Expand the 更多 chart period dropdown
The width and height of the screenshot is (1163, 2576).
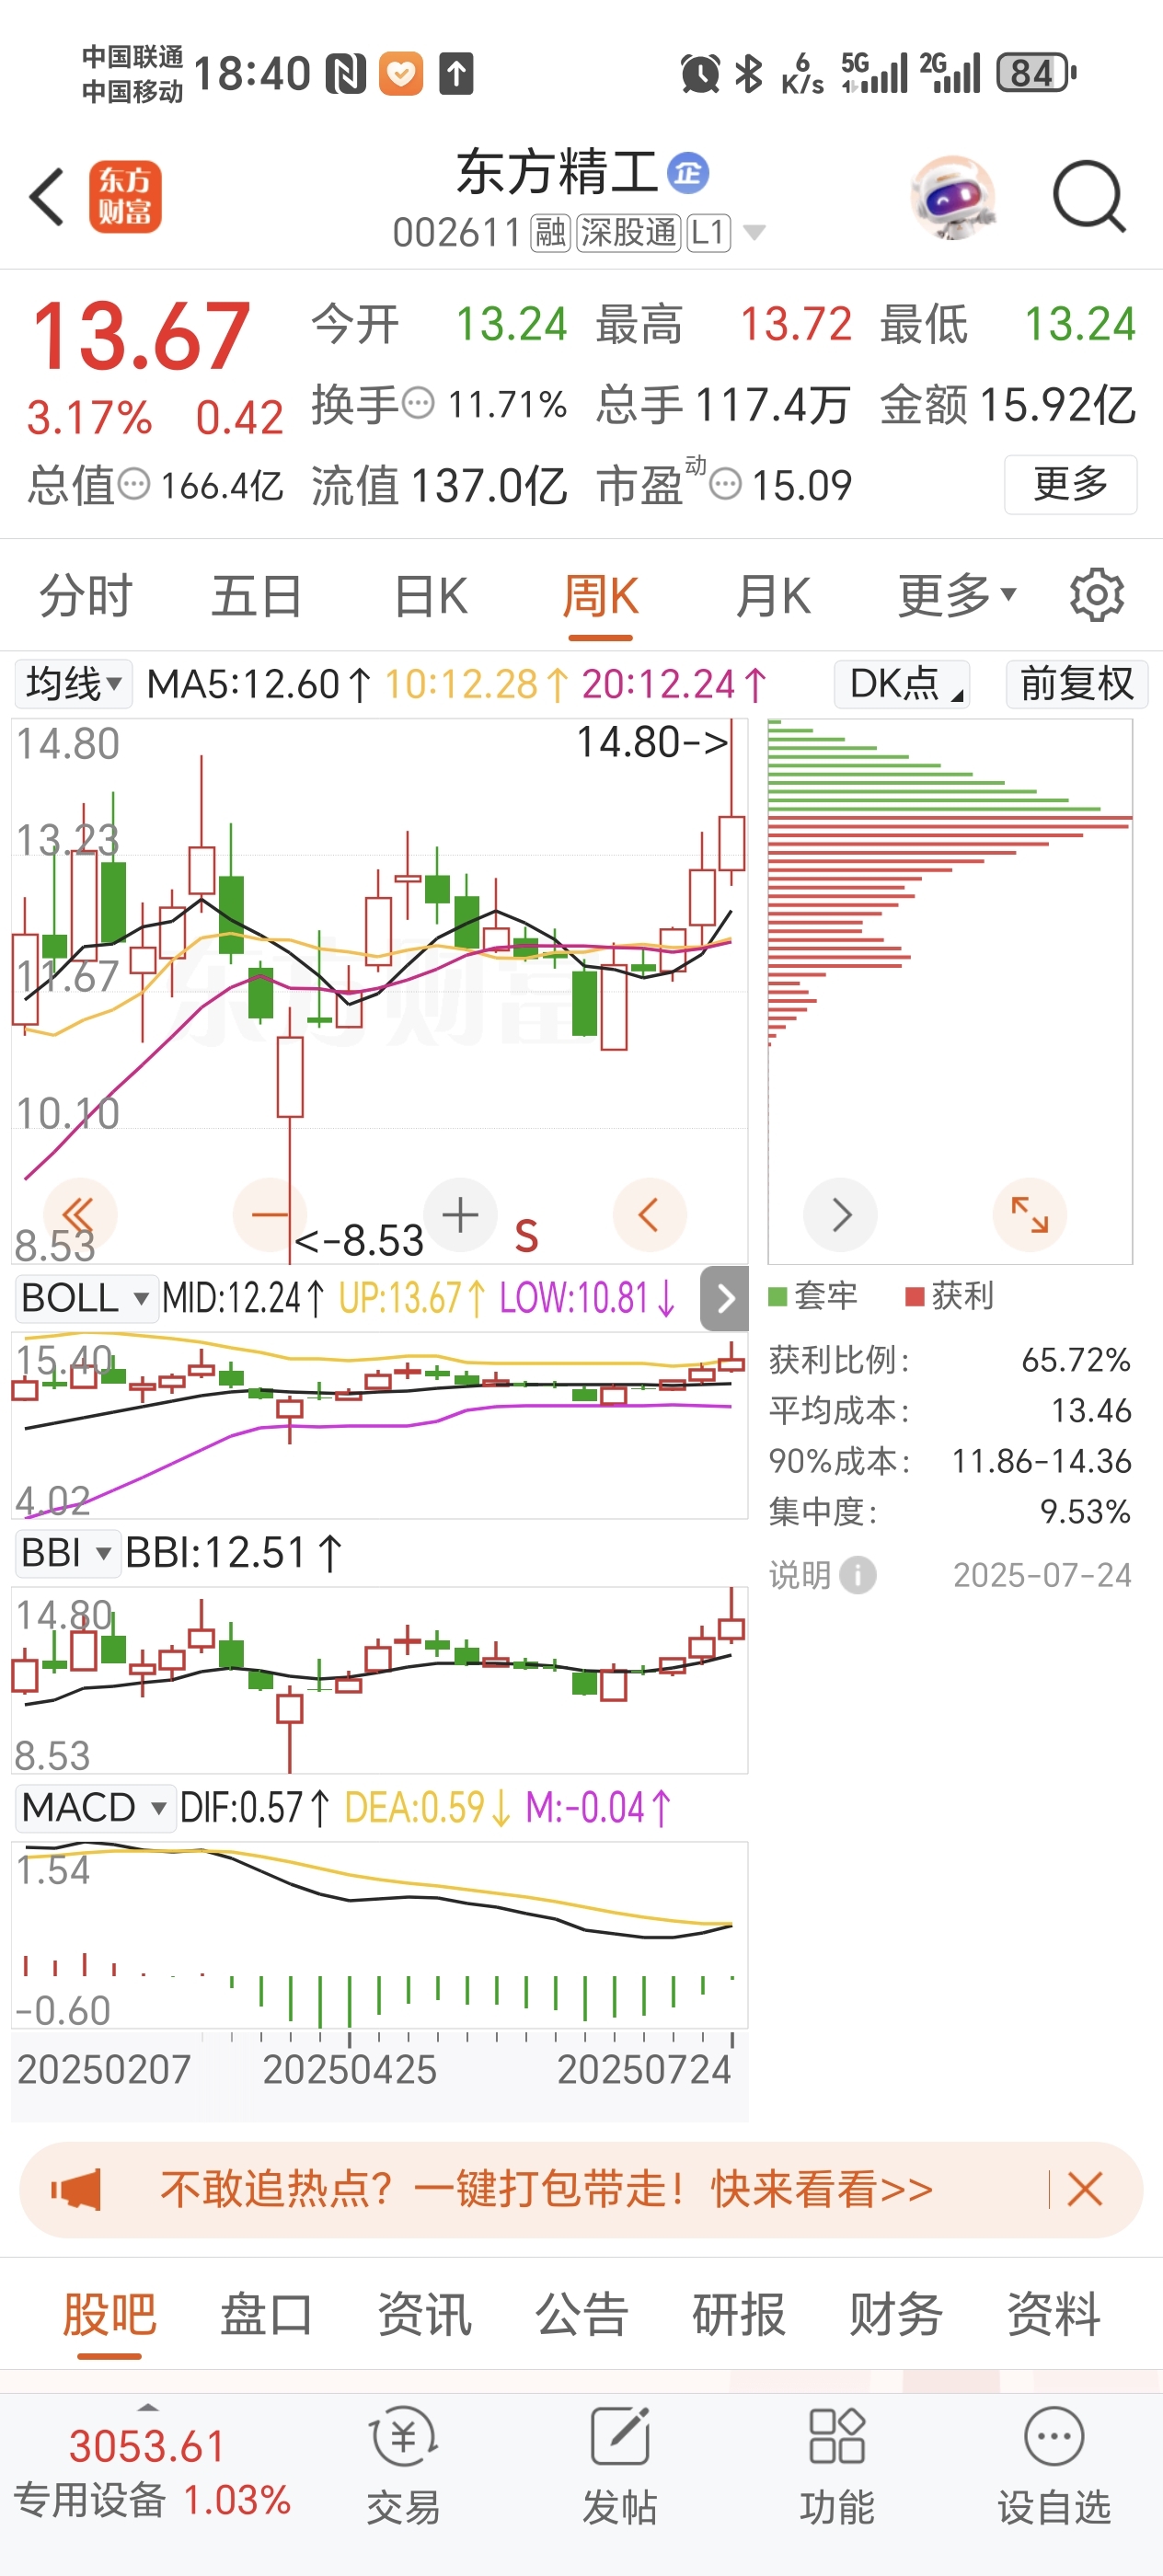tap(957, 597)
